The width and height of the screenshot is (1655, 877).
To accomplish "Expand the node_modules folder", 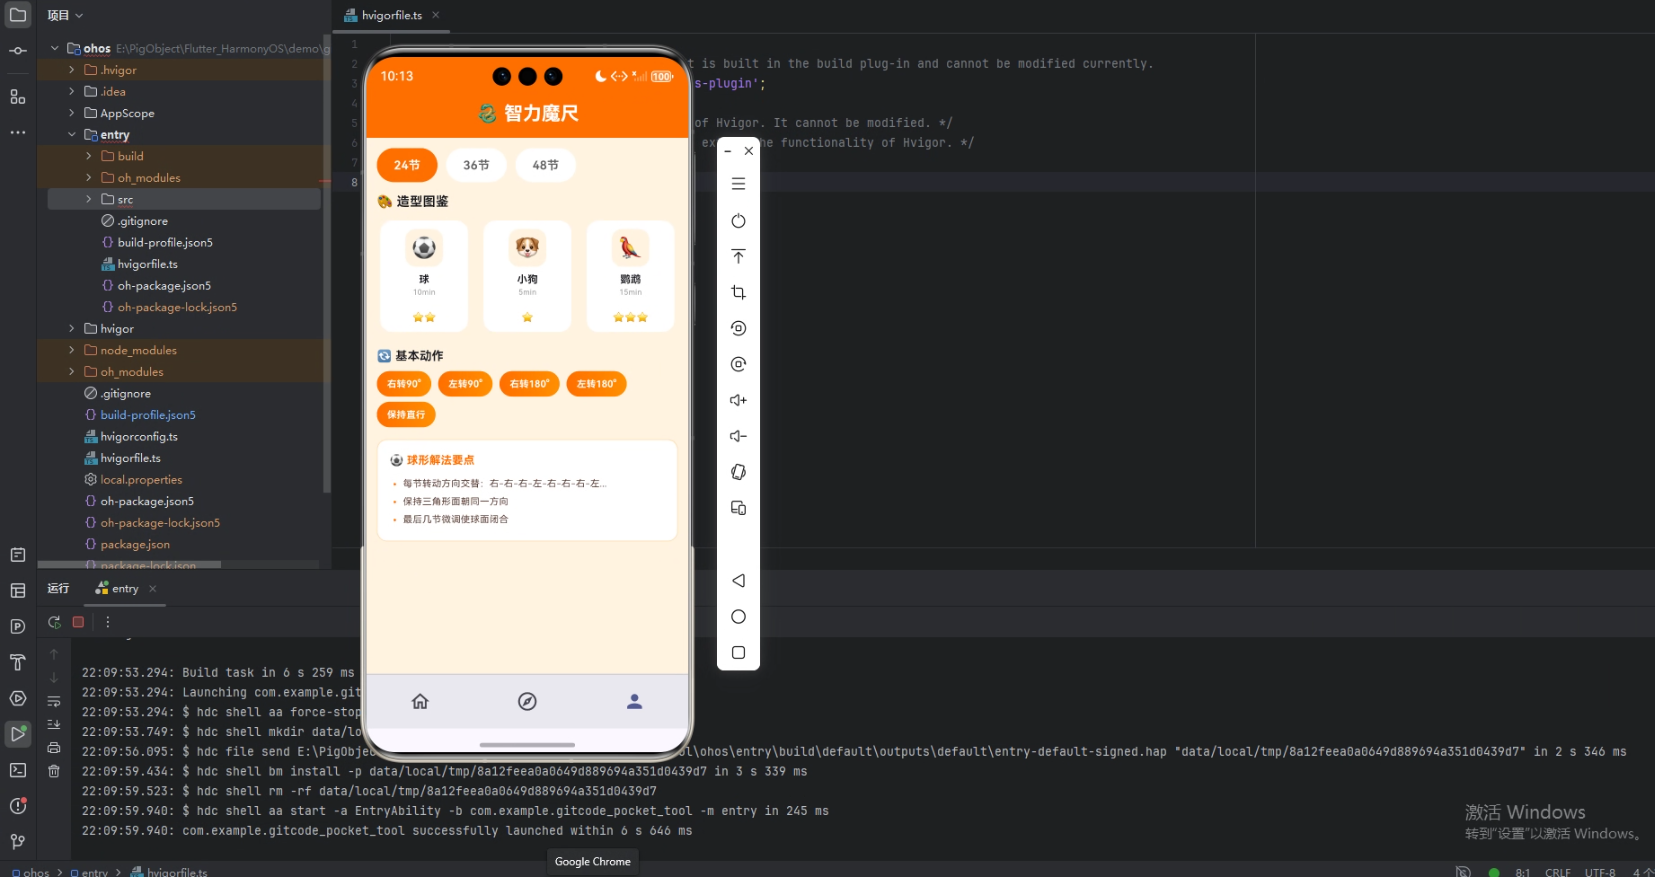I will coord(71,350).
